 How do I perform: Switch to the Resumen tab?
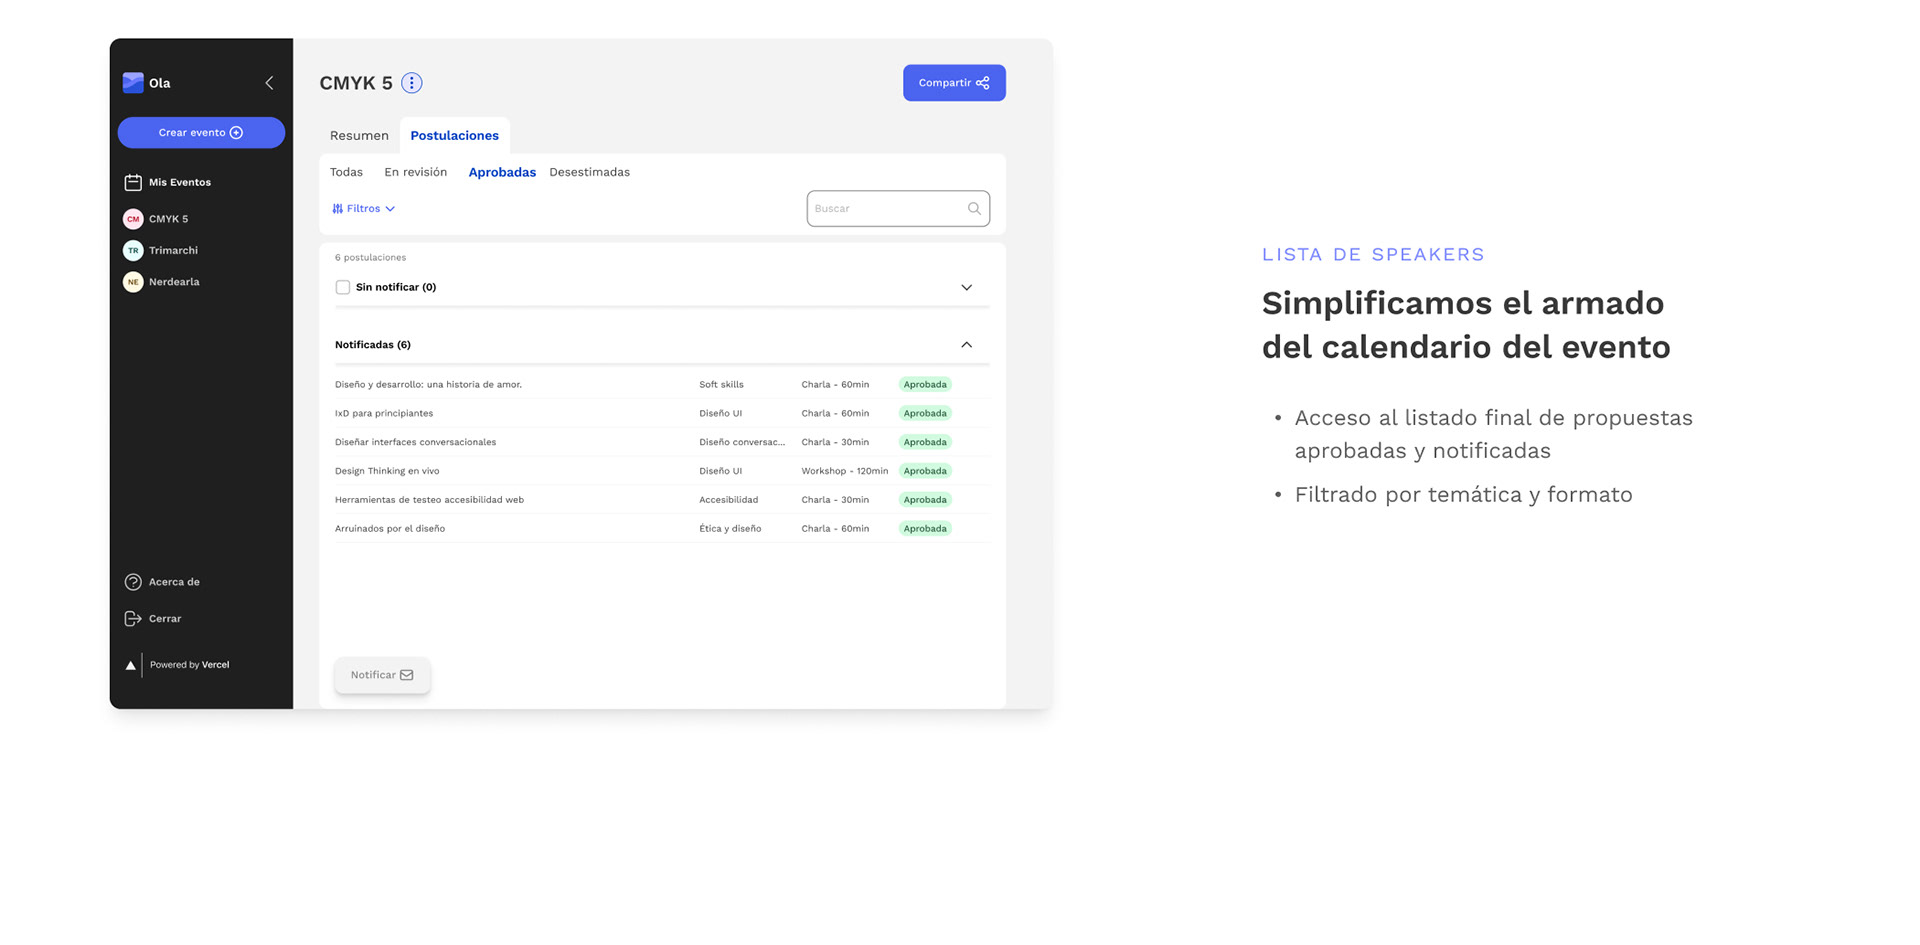(x=359, y=136)
